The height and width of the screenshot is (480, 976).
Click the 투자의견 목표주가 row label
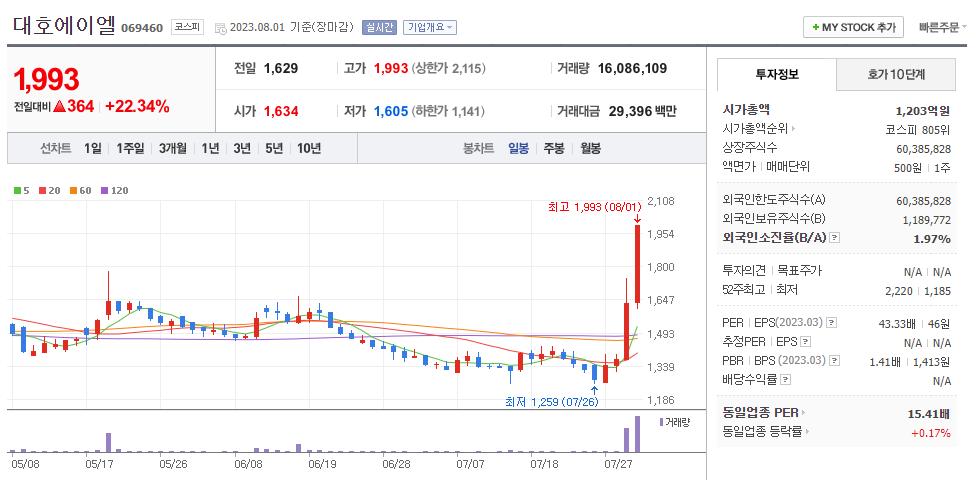pos(772,271)
